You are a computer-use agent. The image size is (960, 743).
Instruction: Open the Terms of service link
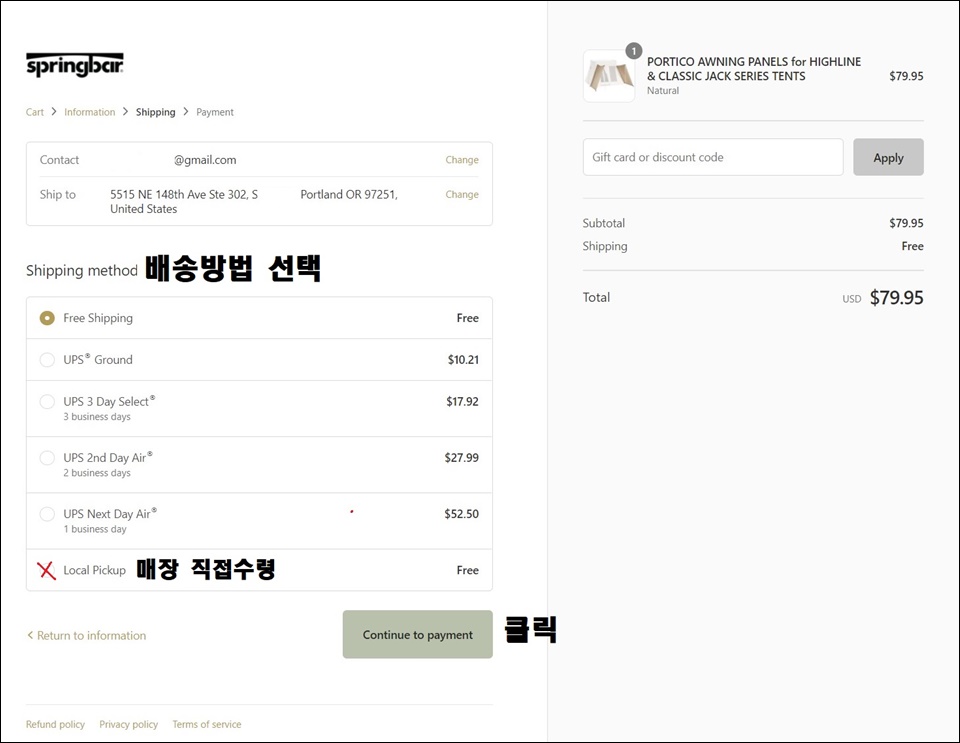[207, 724]
